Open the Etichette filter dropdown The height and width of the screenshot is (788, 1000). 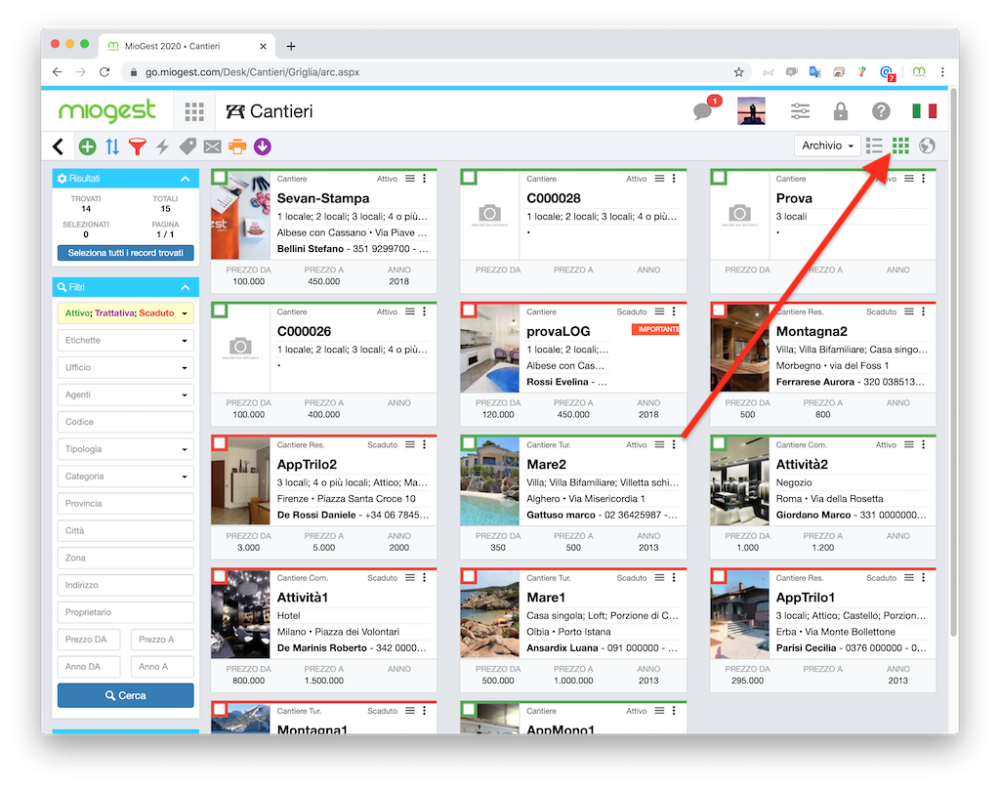[x=126, y=340]
